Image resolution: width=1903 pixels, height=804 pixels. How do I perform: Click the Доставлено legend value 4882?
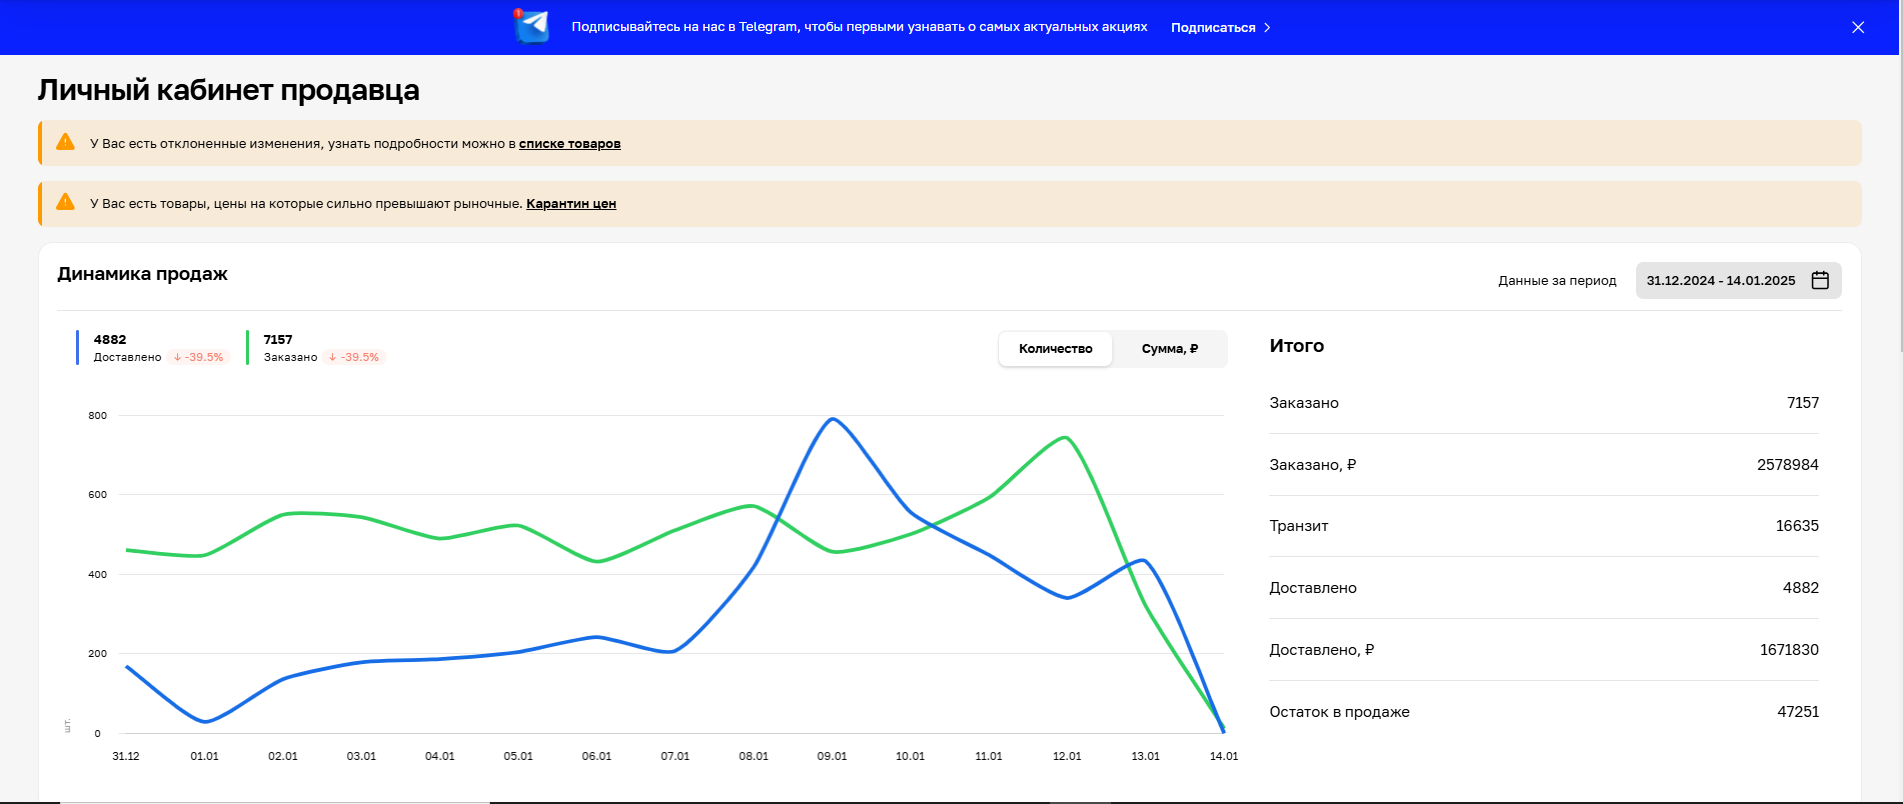pyautogui.click(x=110, y=340)
